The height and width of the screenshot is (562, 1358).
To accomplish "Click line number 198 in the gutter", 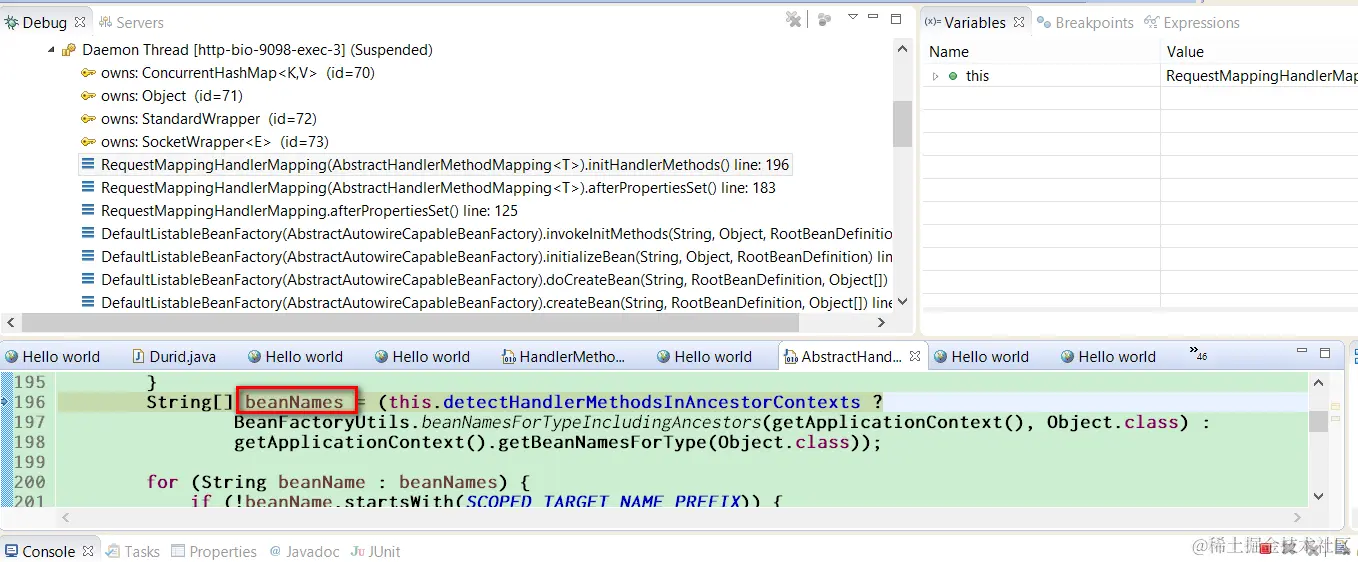I will coord(30,442).
